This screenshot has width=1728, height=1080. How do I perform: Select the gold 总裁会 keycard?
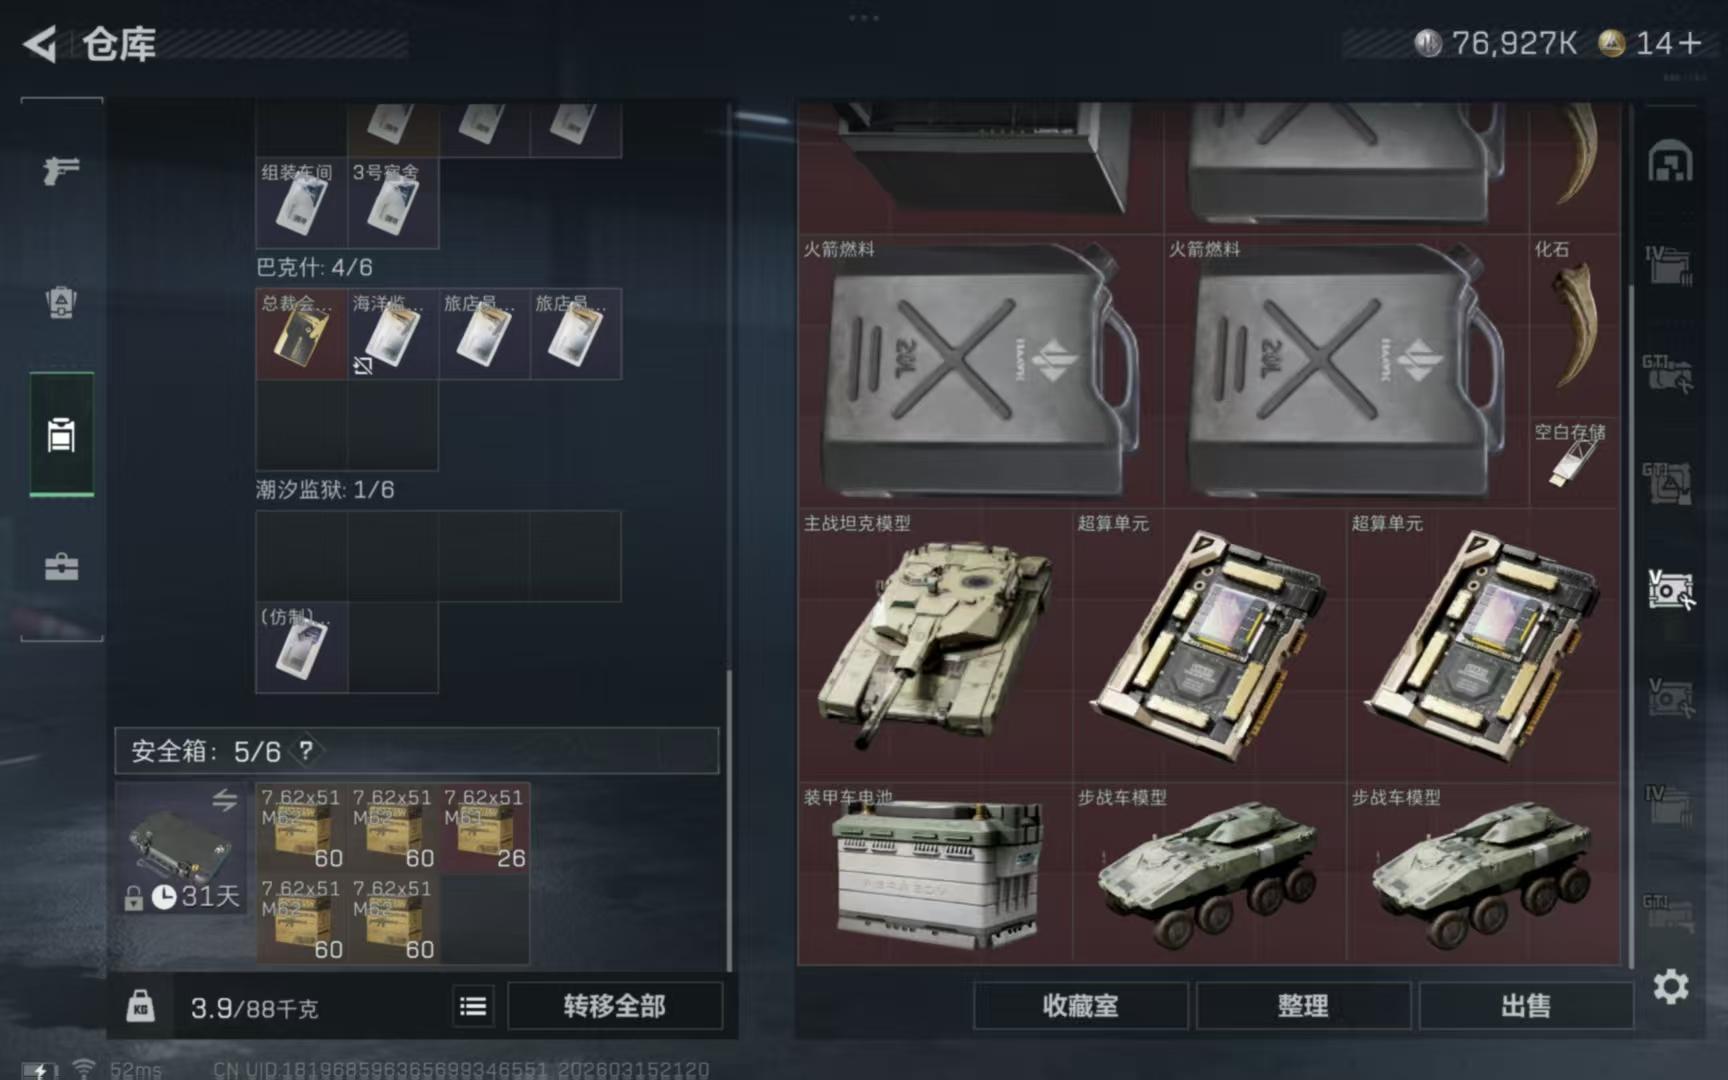[301, 334]
